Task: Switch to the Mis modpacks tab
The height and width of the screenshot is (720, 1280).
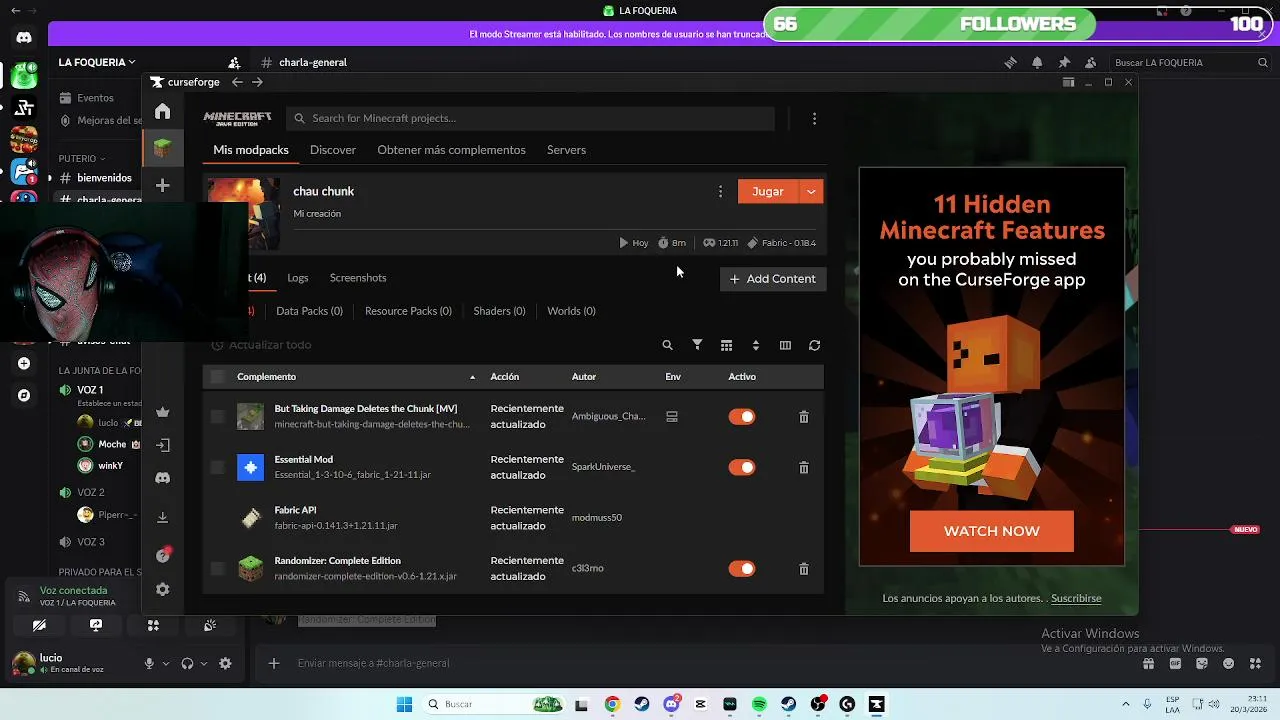Action: point(251,150)
